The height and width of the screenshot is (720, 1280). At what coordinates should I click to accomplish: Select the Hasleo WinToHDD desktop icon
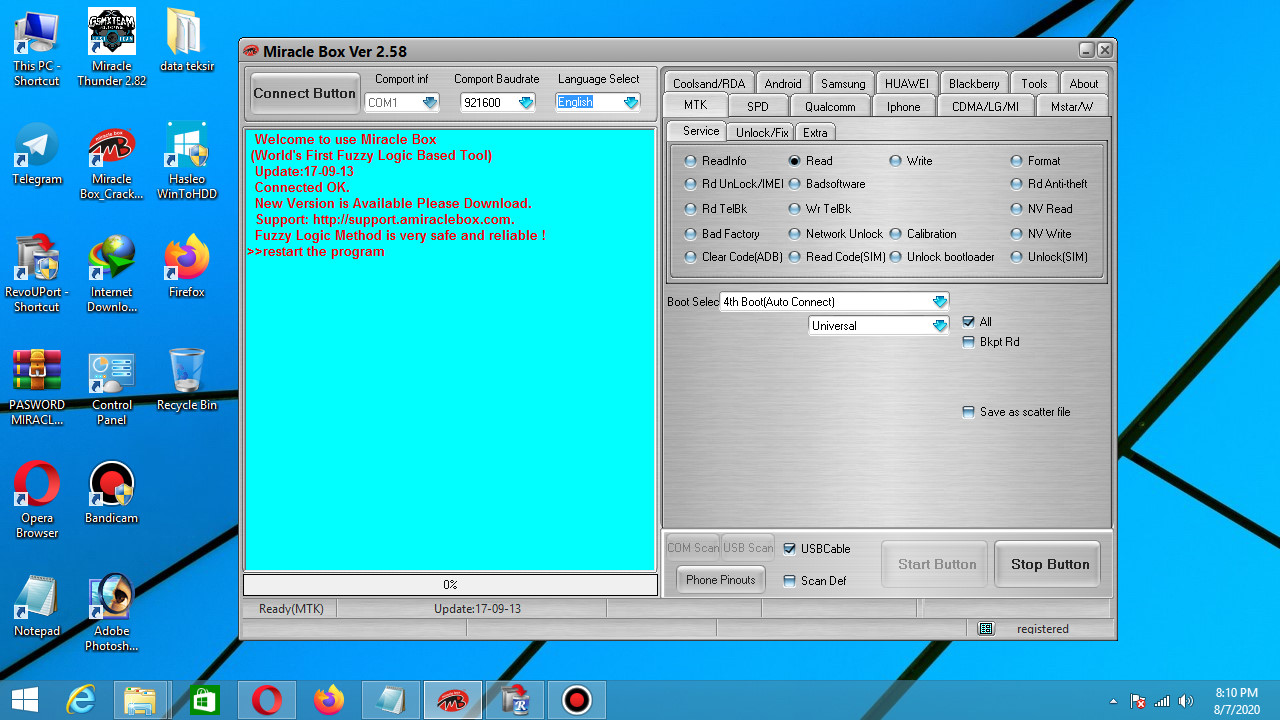coord(187,162)
